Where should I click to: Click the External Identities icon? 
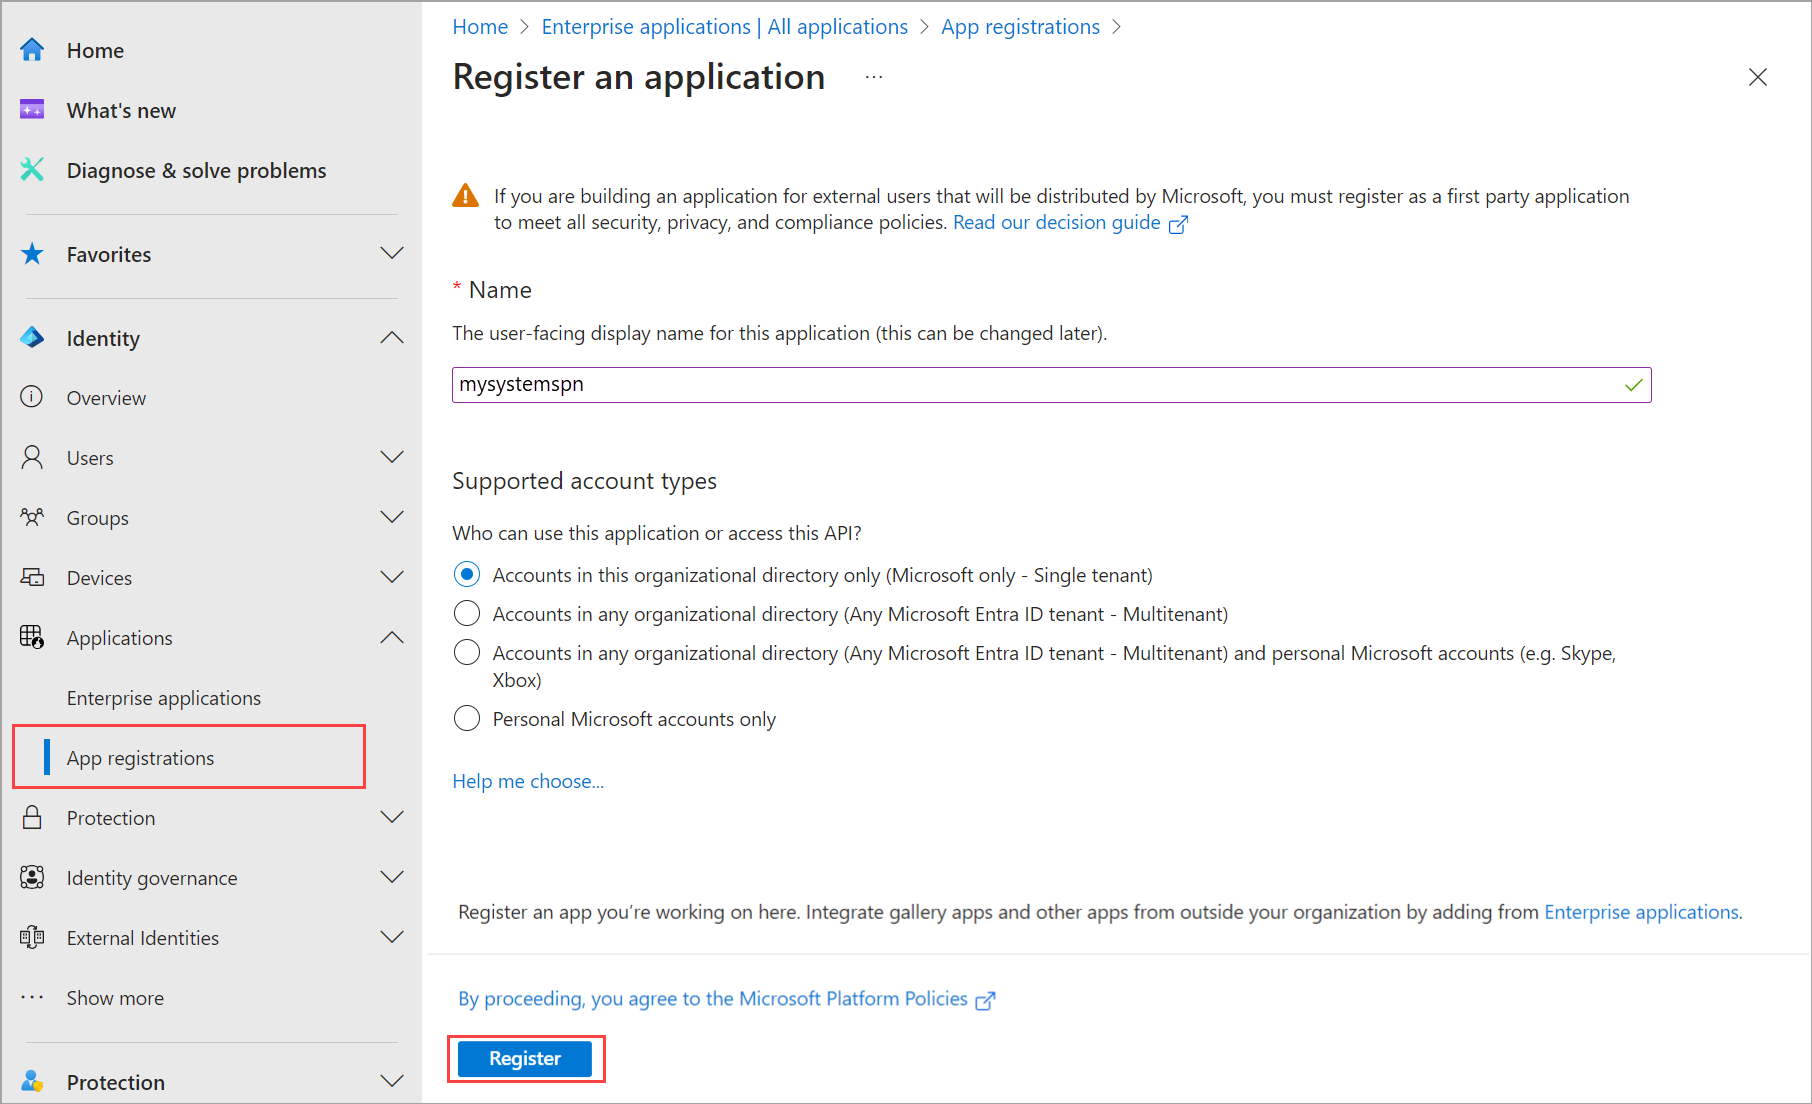pyautogui.click(x=32, y=938)
